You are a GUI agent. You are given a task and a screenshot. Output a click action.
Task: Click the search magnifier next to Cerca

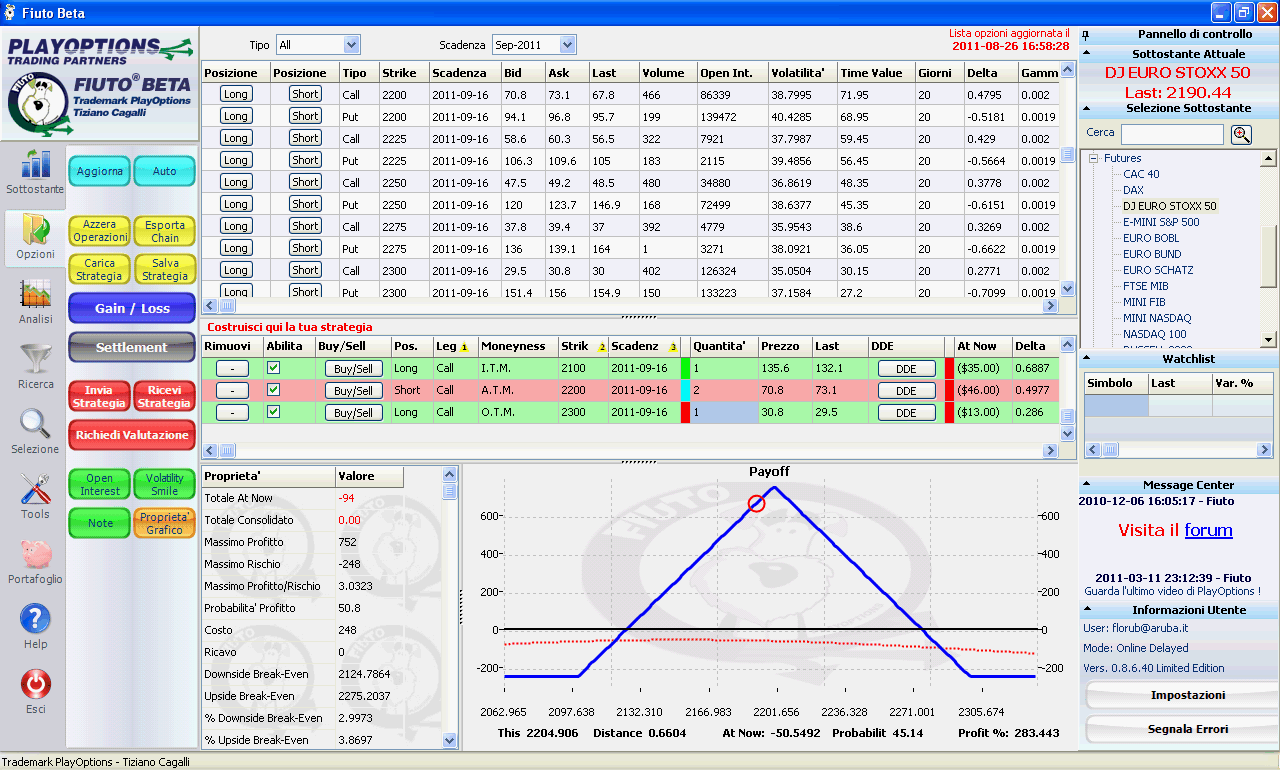[1241, 134]
